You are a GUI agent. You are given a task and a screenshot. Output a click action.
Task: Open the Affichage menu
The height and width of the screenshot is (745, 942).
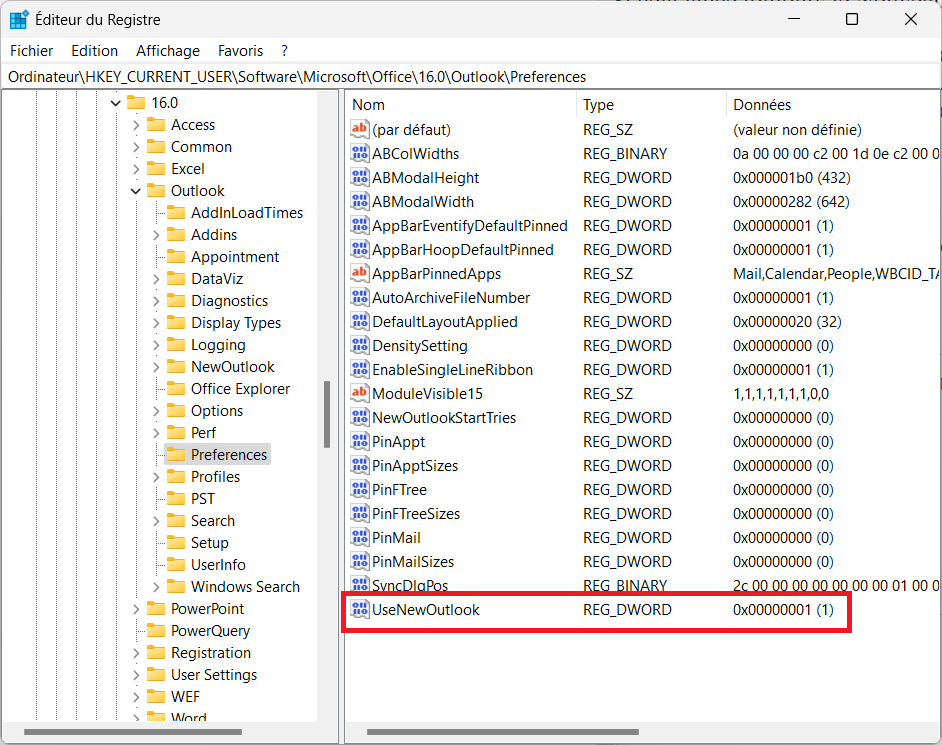click(167, 50)
